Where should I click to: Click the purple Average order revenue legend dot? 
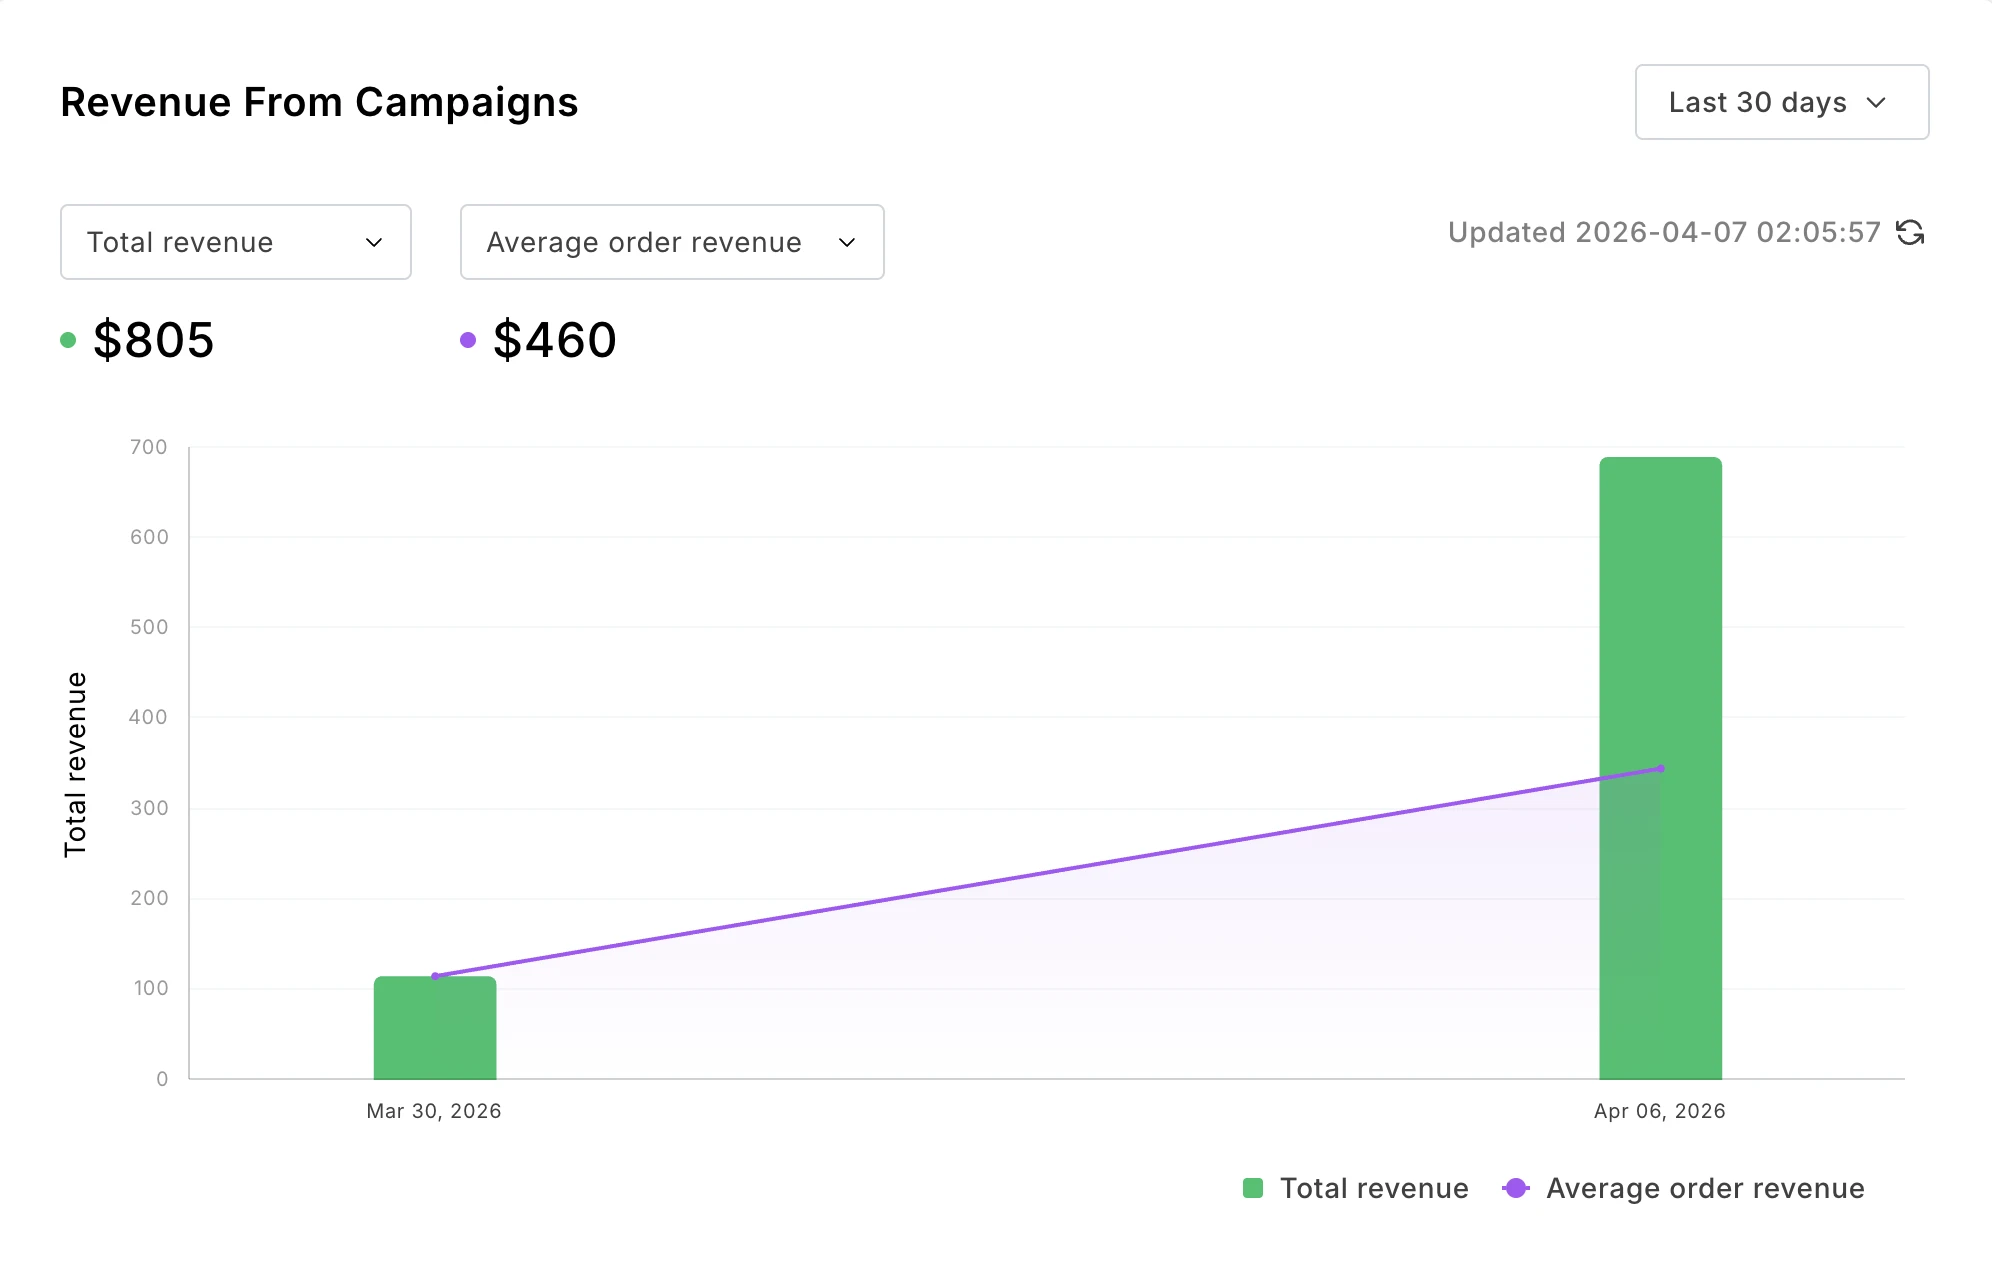1515,1188
